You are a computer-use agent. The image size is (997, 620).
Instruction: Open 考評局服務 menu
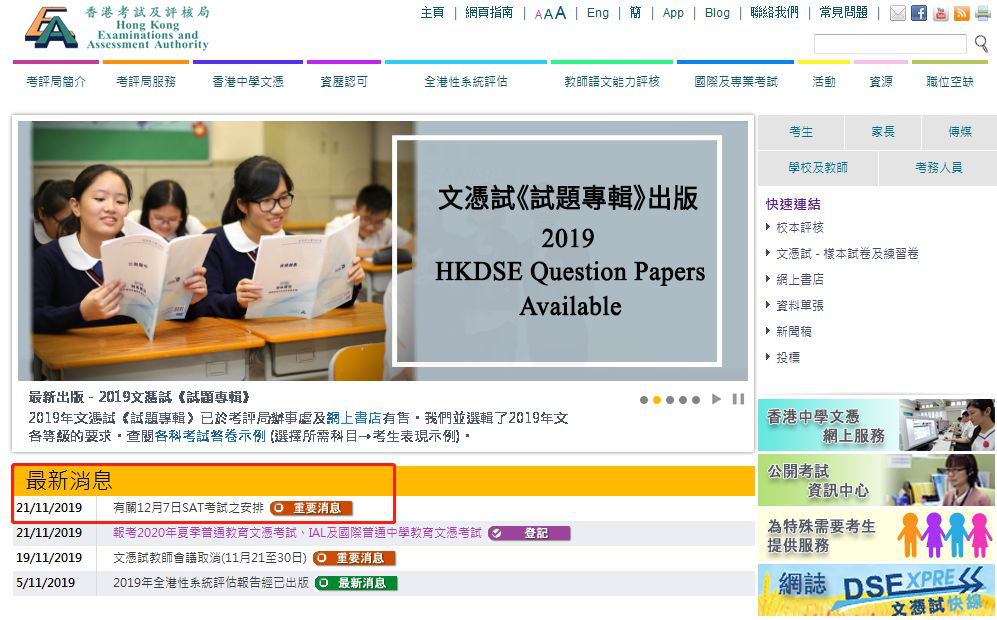coord(146,81)
